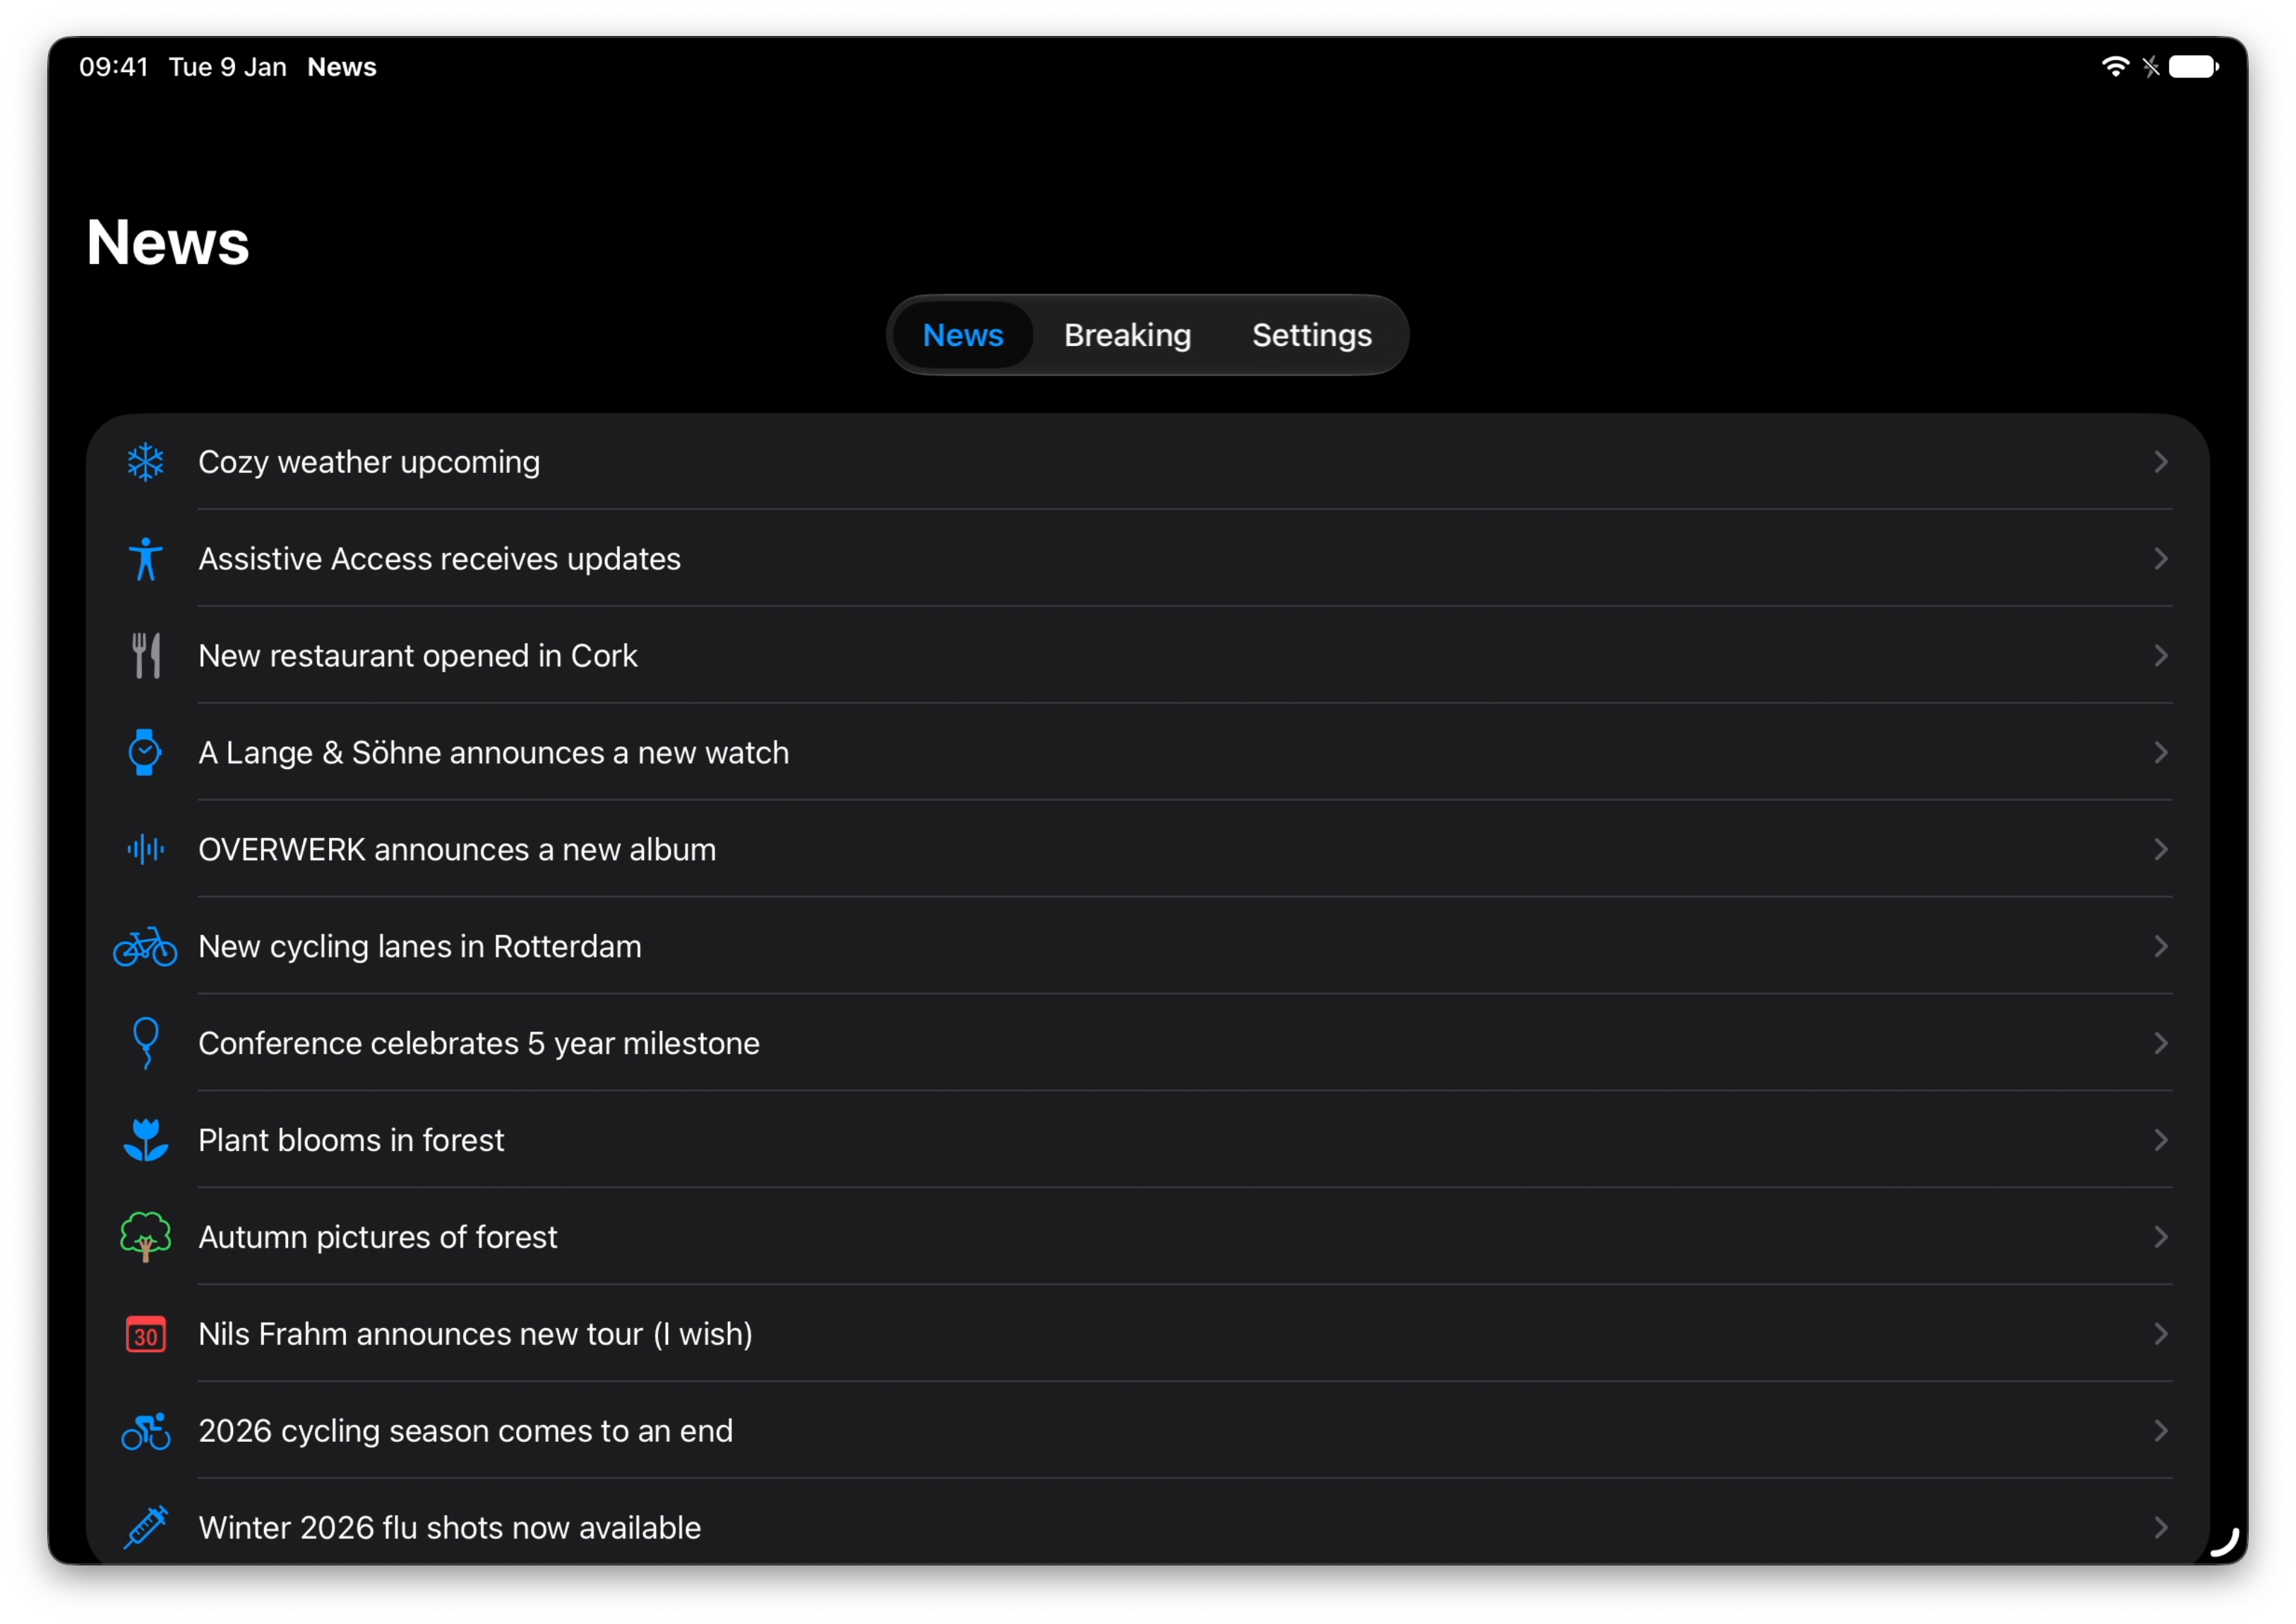Read 'New cycling lanes in Rotterdam'
The width and height of the screenshot is (2296, 1624).
point(1148,946)
